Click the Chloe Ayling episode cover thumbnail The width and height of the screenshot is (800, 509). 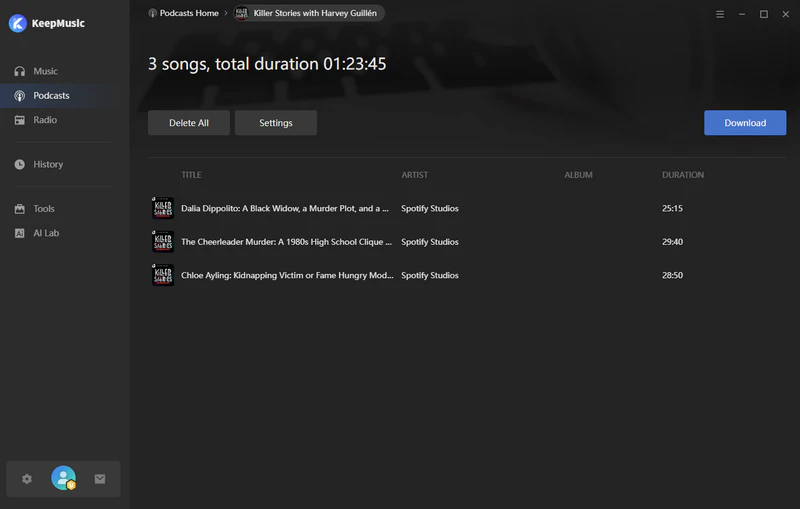(x=163, y=275)
